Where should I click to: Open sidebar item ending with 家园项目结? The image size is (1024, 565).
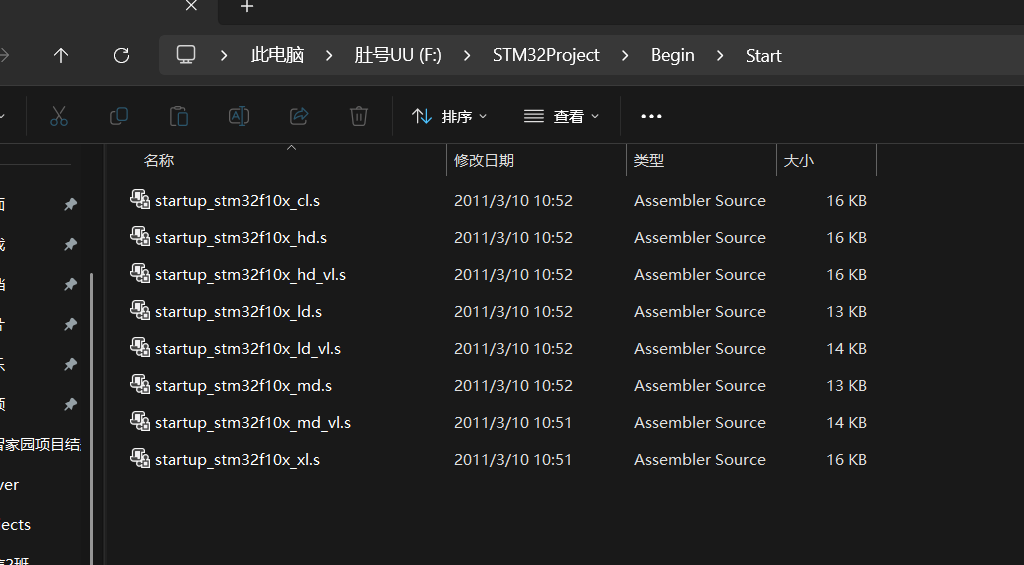(x=40, y=445)
